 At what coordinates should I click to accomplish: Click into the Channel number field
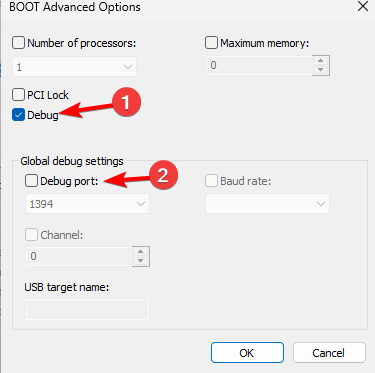click(79, 256)
